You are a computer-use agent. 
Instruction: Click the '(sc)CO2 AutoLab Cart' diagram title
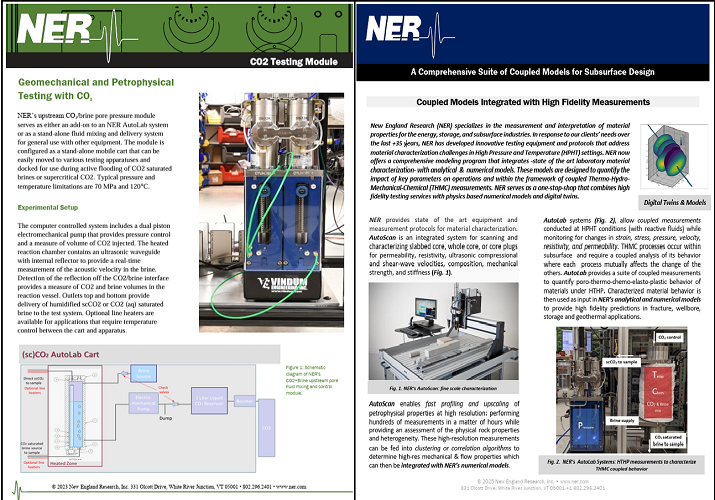point(60,354)
